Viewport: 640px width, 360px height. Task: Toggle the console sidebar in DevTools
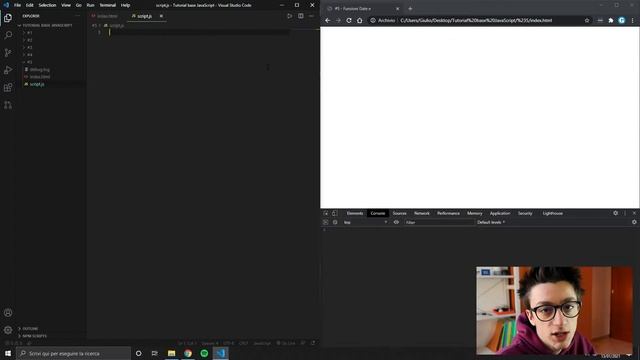[326, 222]
